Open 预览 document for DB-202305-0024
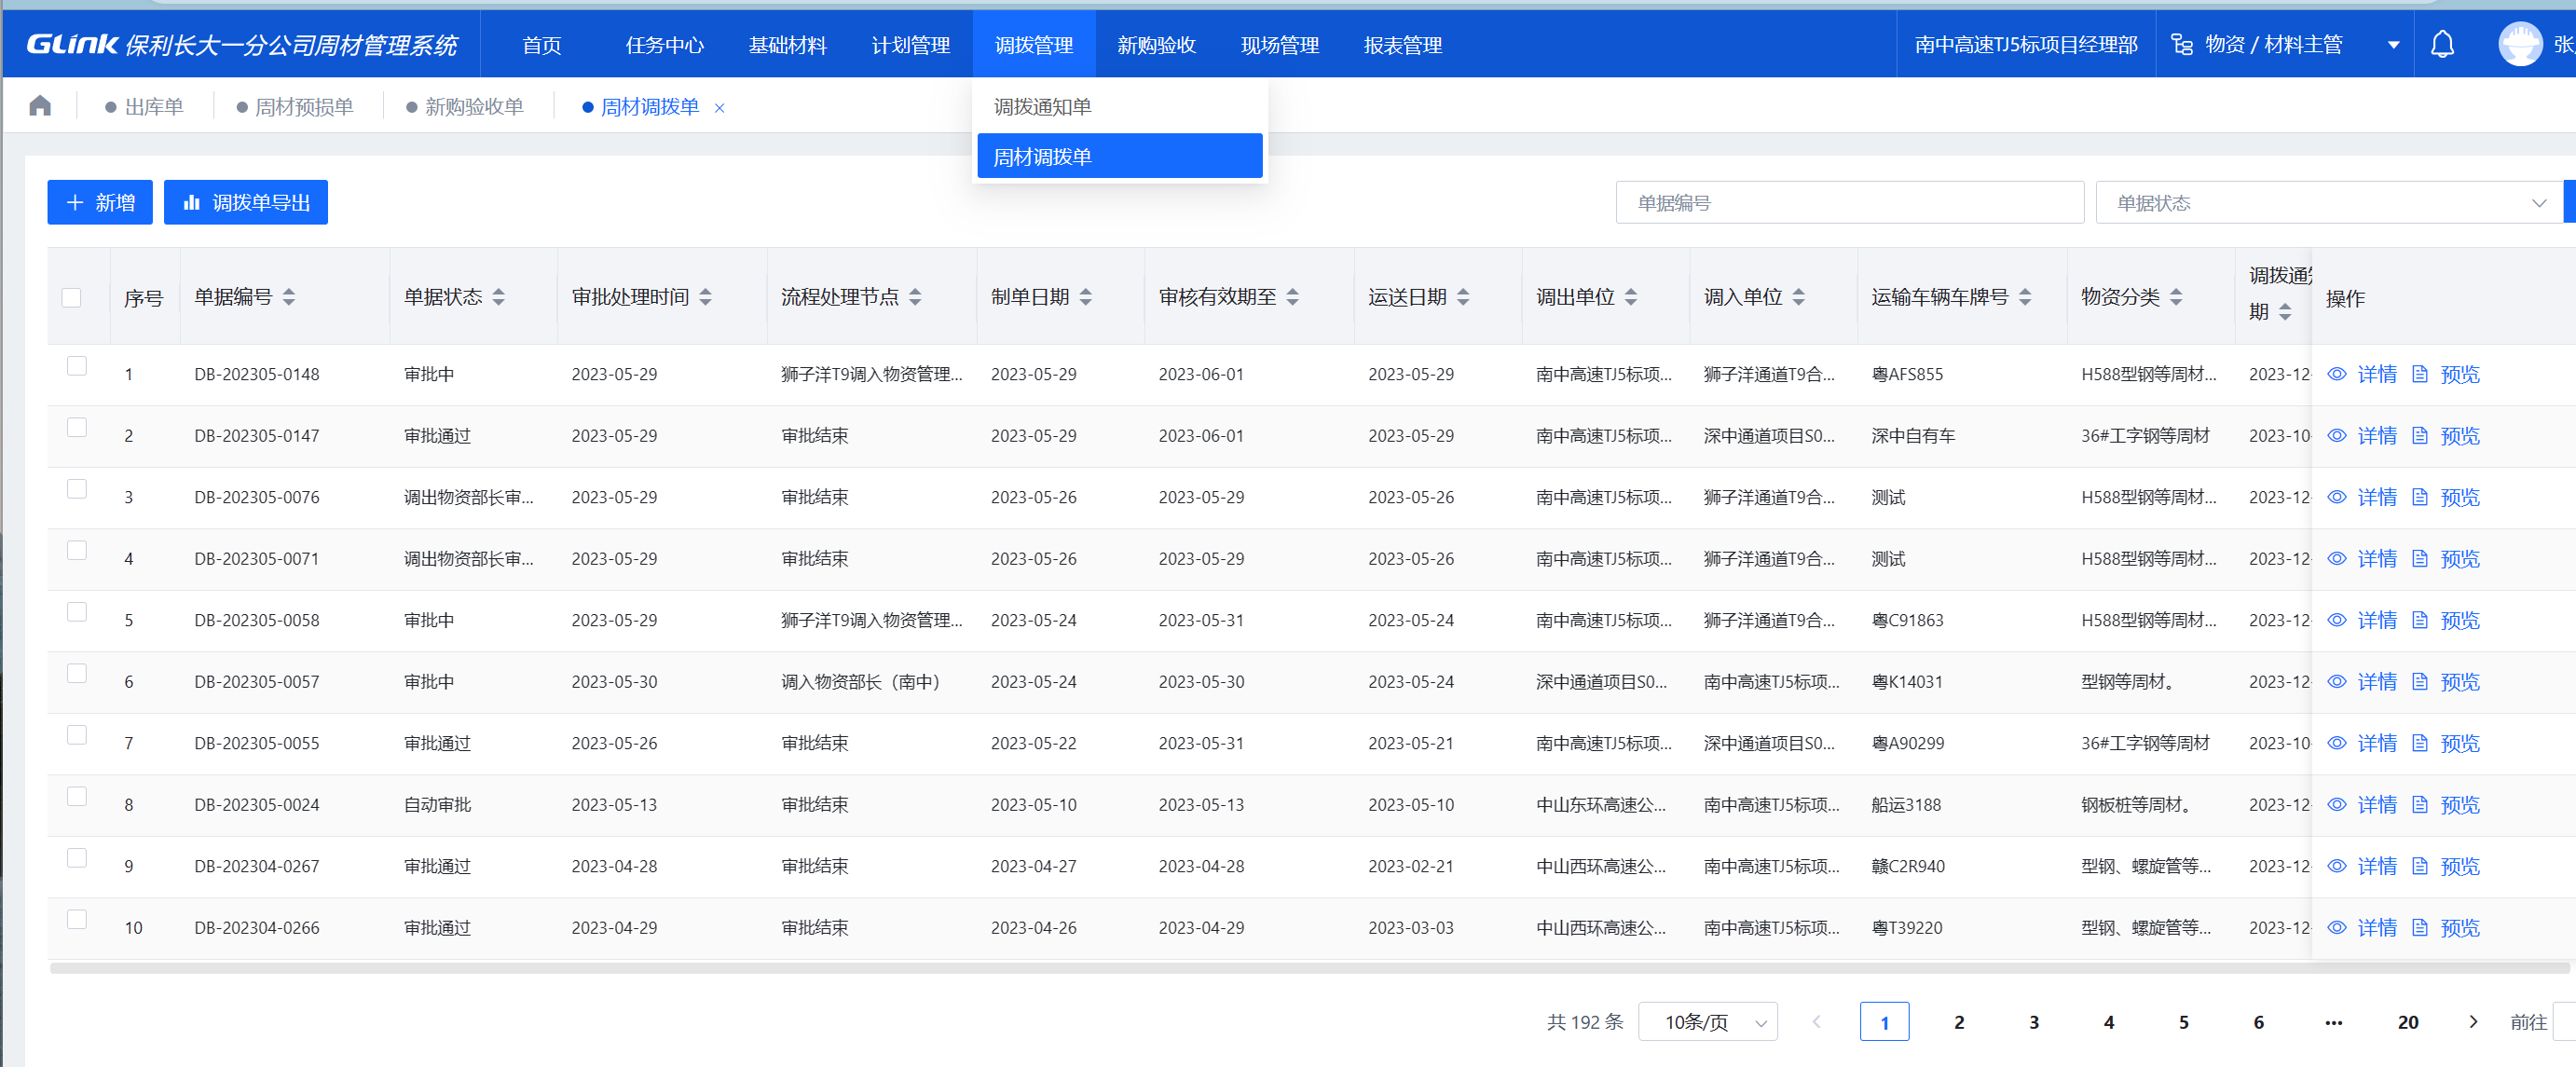2576x1067 pixels. click(x=2446, y=805)
